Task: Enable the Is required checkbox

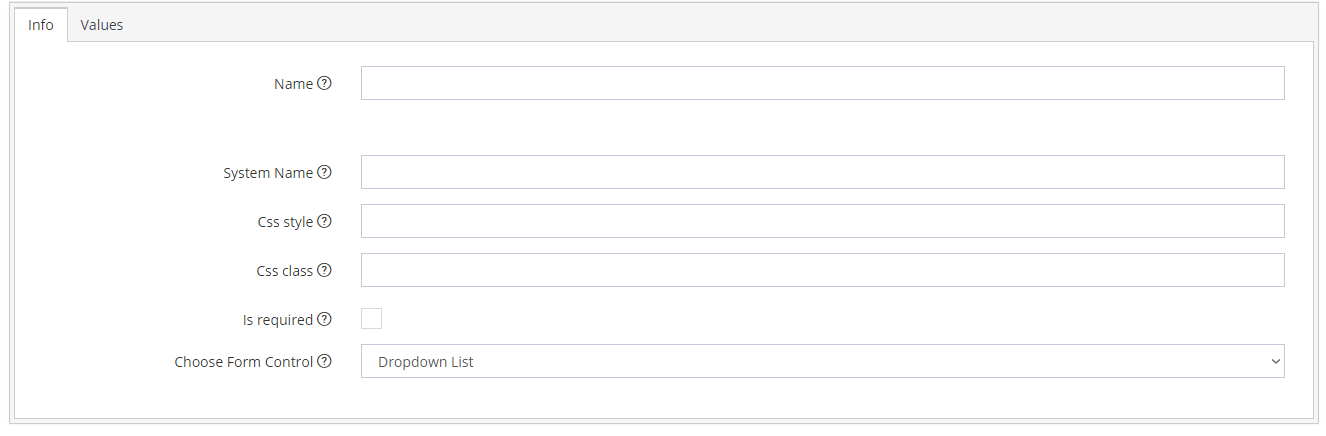Action: pos(371,319)
